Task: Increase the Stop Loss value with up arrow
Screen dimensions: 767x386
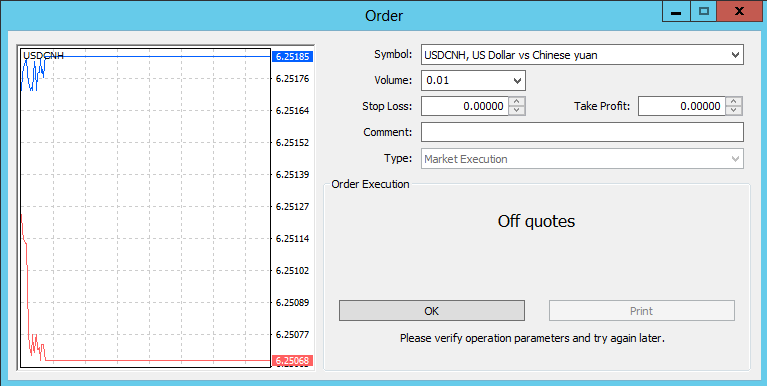Action: pos(517,101)
